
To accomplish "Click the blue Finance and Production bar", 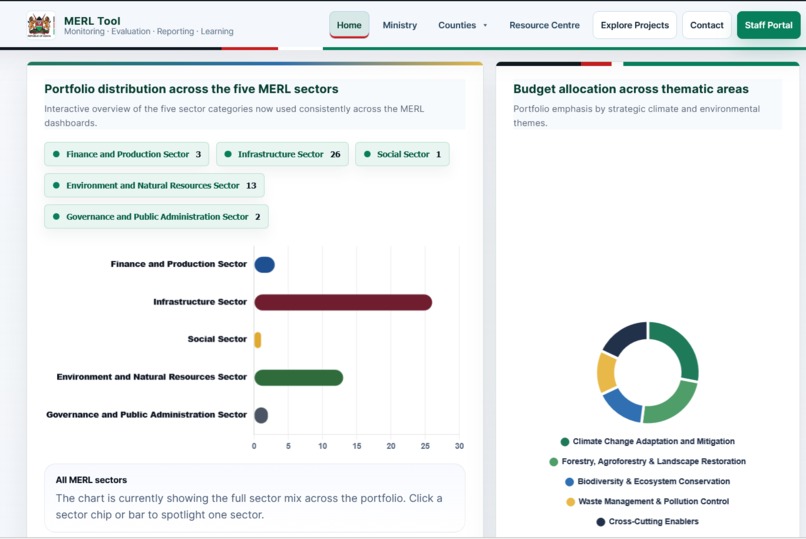I will pos(264,265).
